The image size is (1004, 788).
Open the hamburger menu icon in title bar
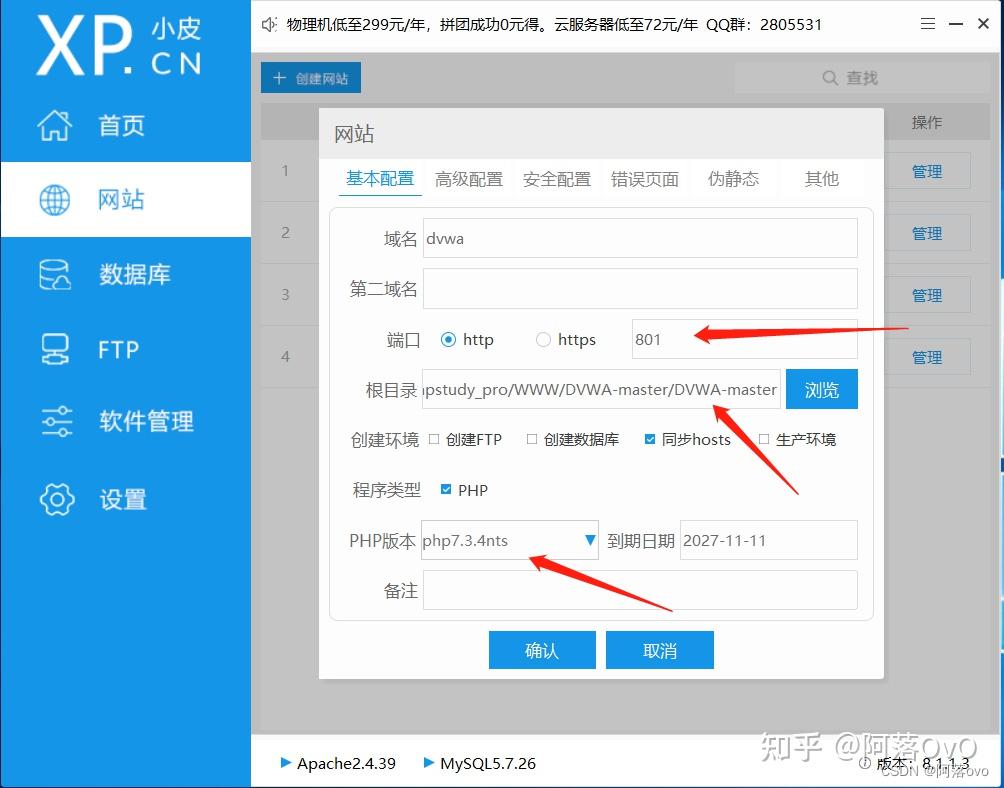coord(928,24)
